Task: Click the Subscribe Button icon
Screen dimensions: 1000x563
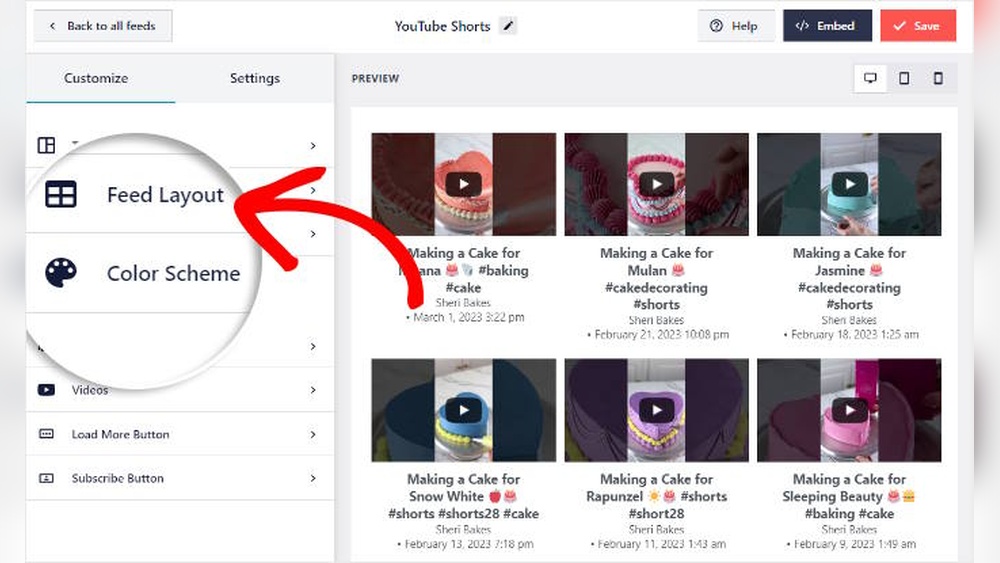Action: (x=46, y=478)
